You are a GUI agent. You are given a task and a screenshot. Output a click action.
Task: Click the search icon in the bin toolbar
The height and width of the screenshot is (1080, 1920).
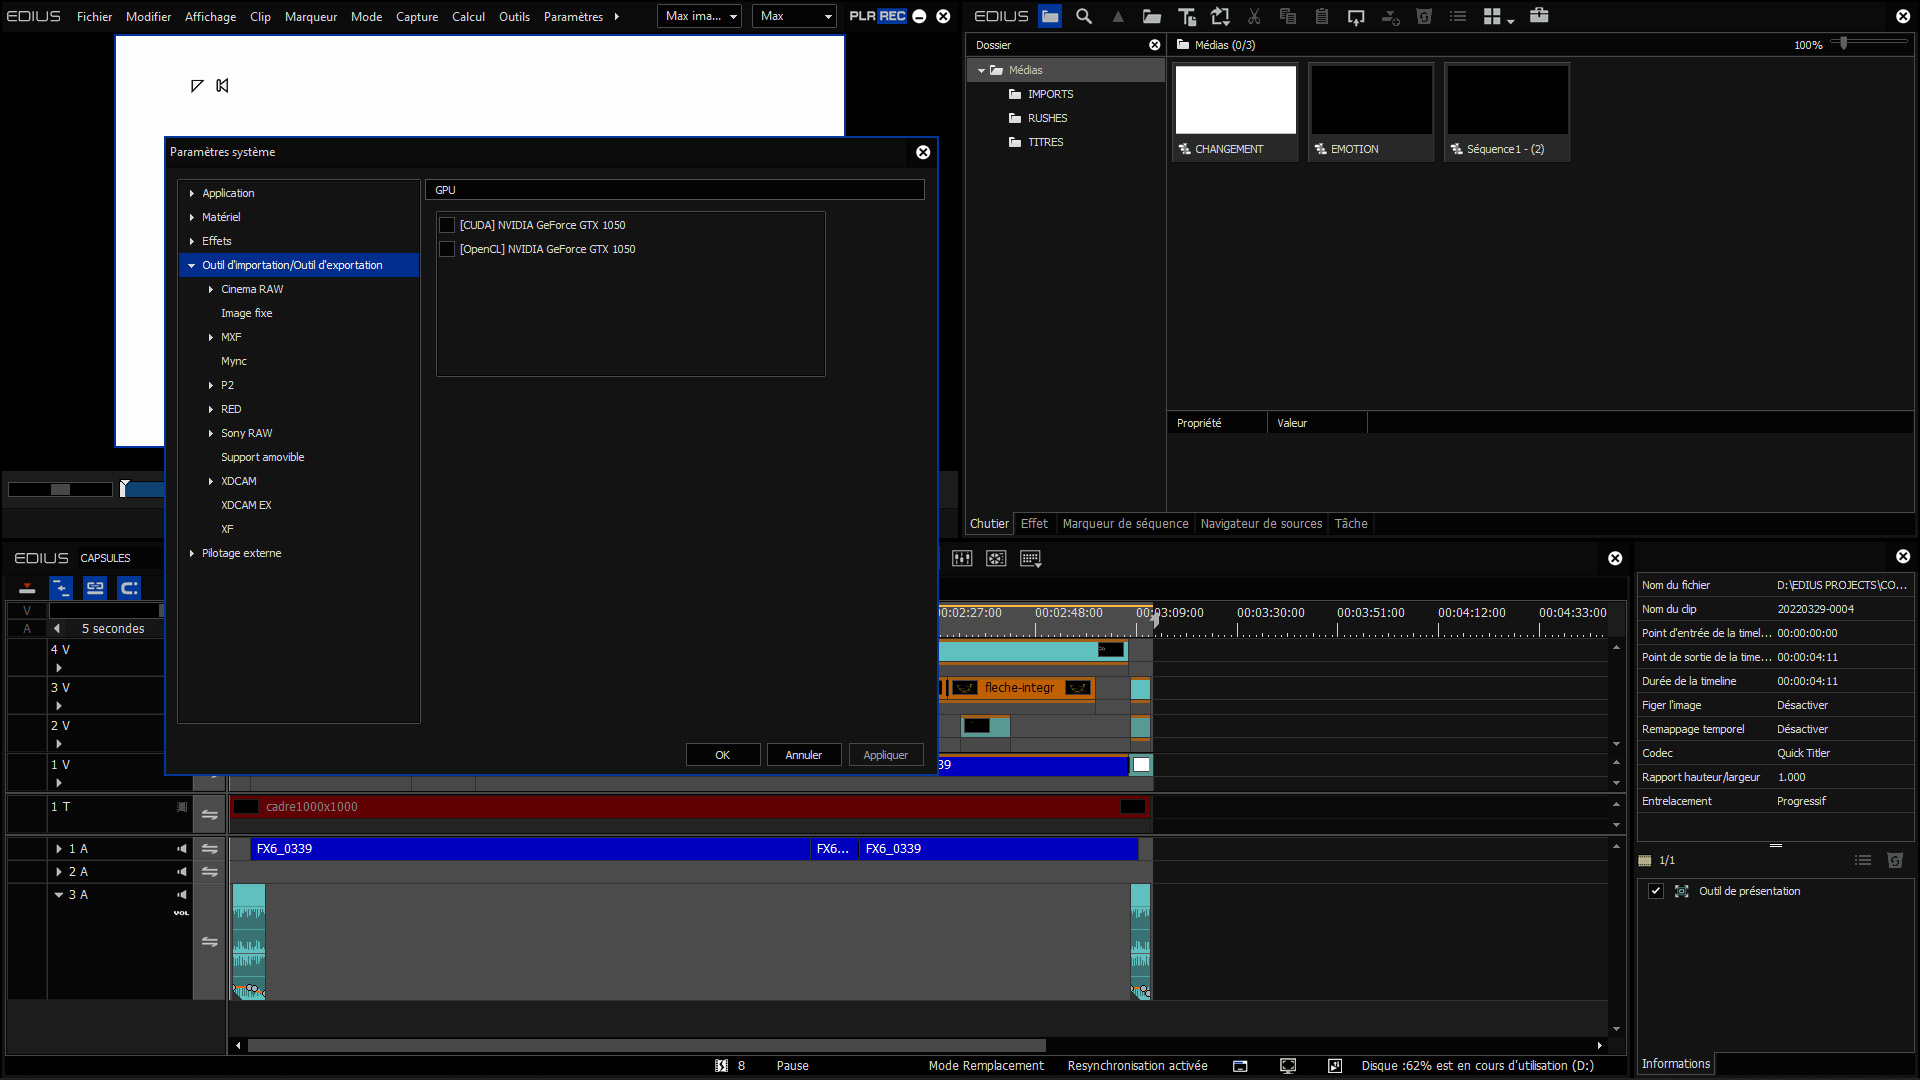click(1083, 16)
